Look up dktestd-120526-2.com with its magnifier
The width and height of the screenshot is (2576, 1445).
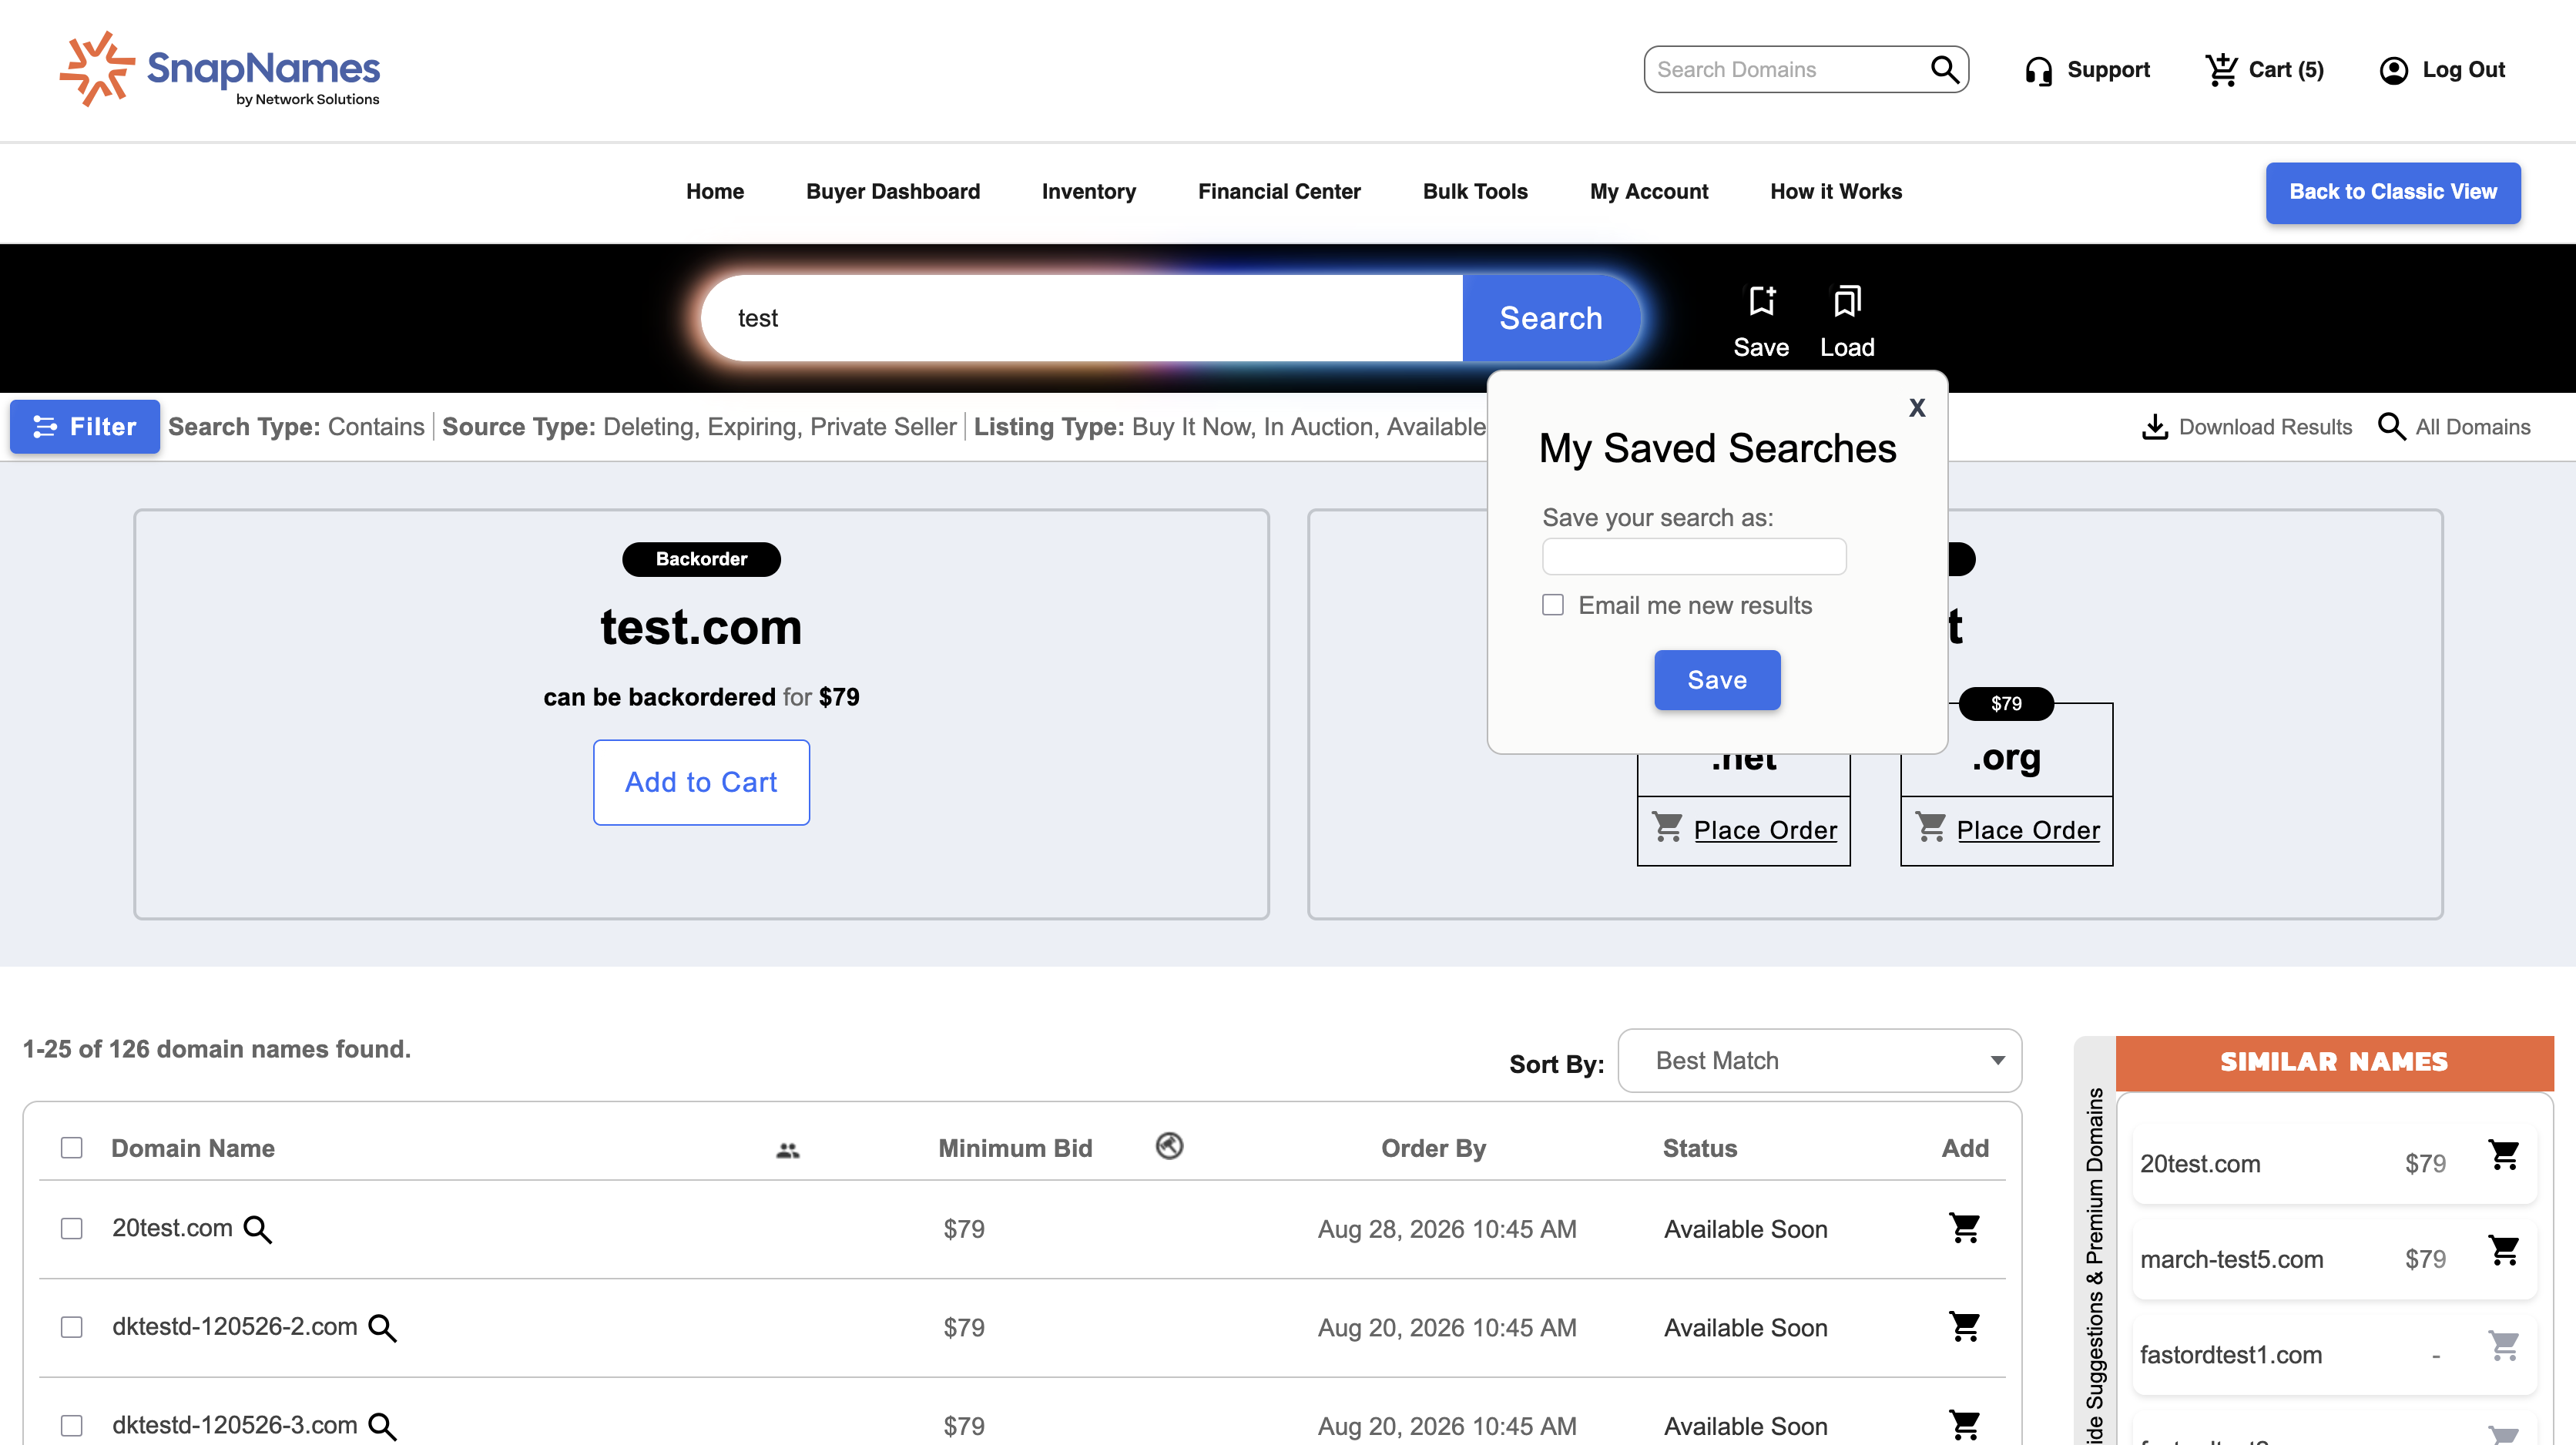382,1328
